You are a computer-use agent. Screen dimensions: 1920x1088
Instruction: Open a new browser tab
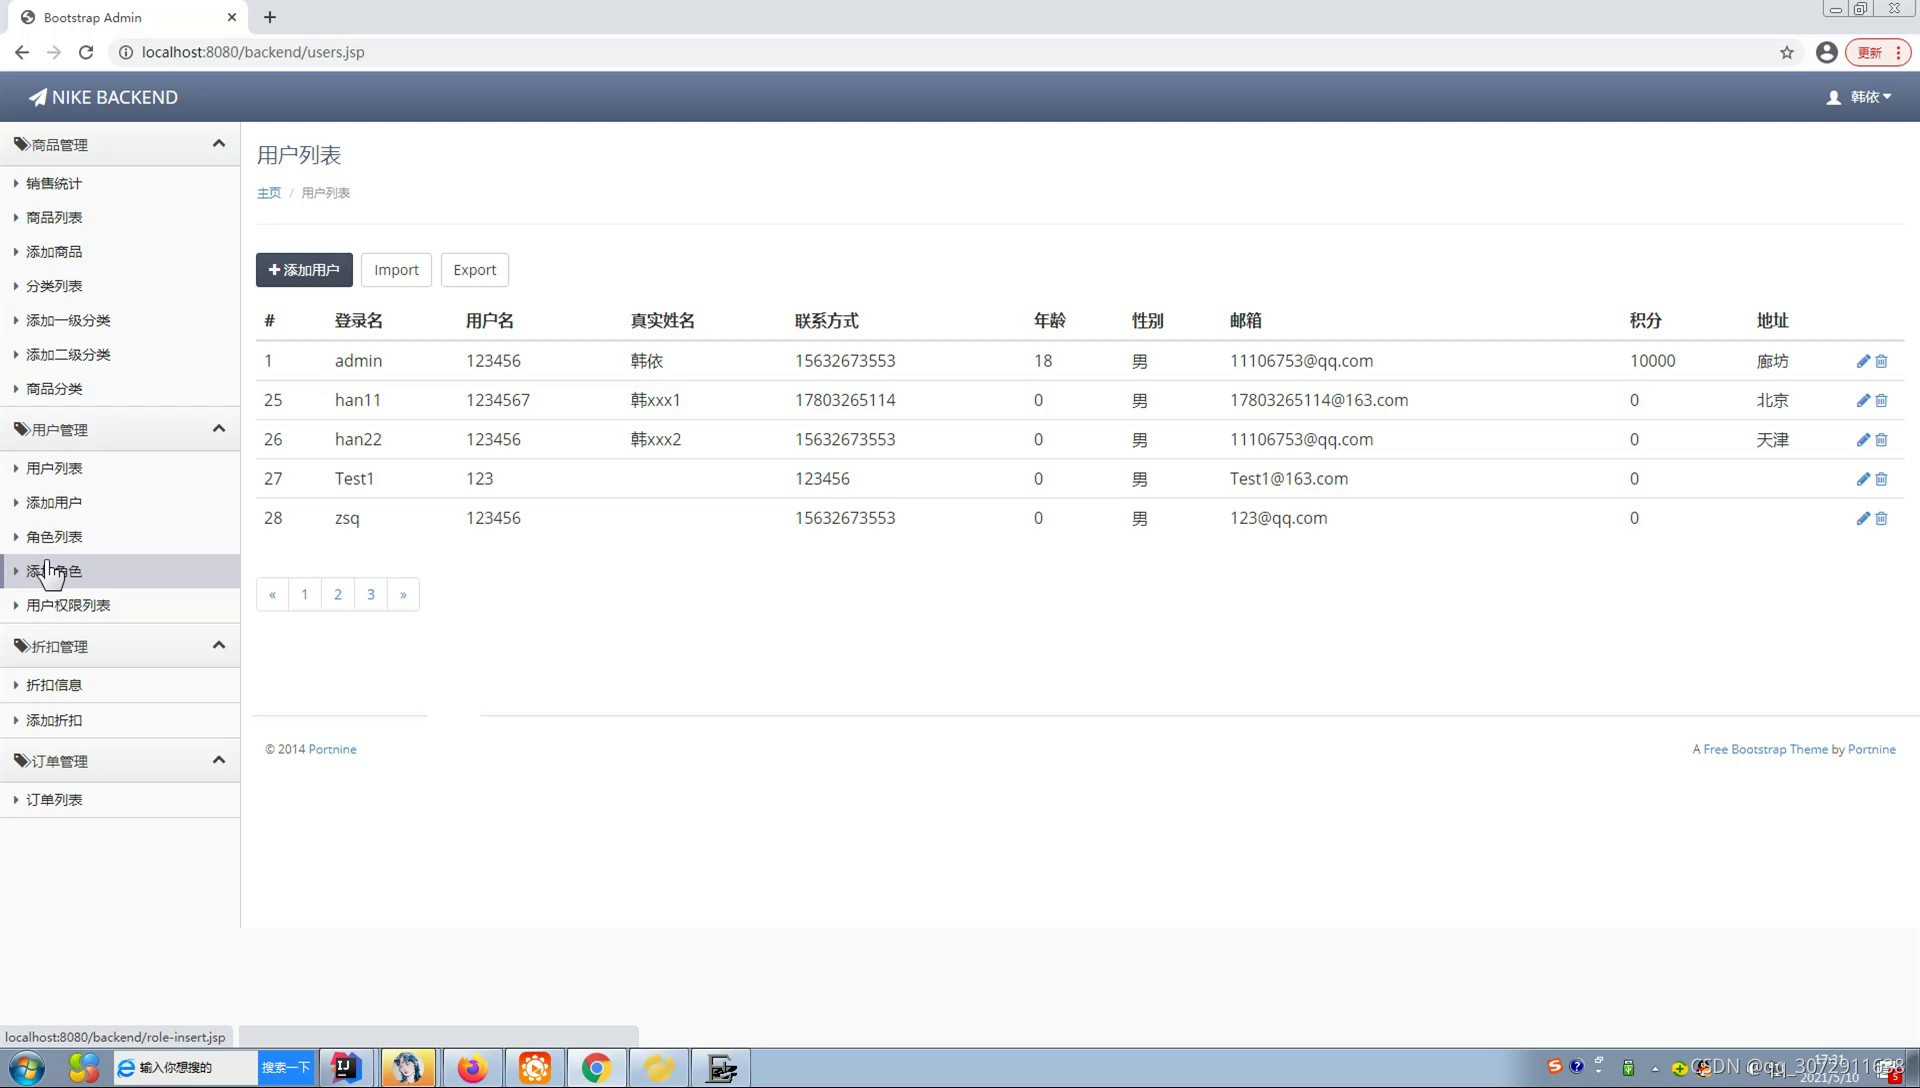pyautogui.click(x=270, y=17)
